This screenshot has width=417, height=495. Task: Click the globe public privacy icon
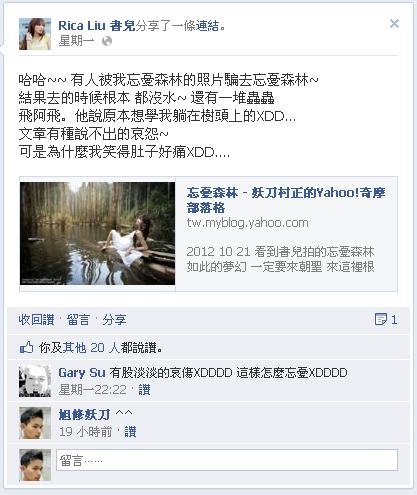[x=107, y=41]
